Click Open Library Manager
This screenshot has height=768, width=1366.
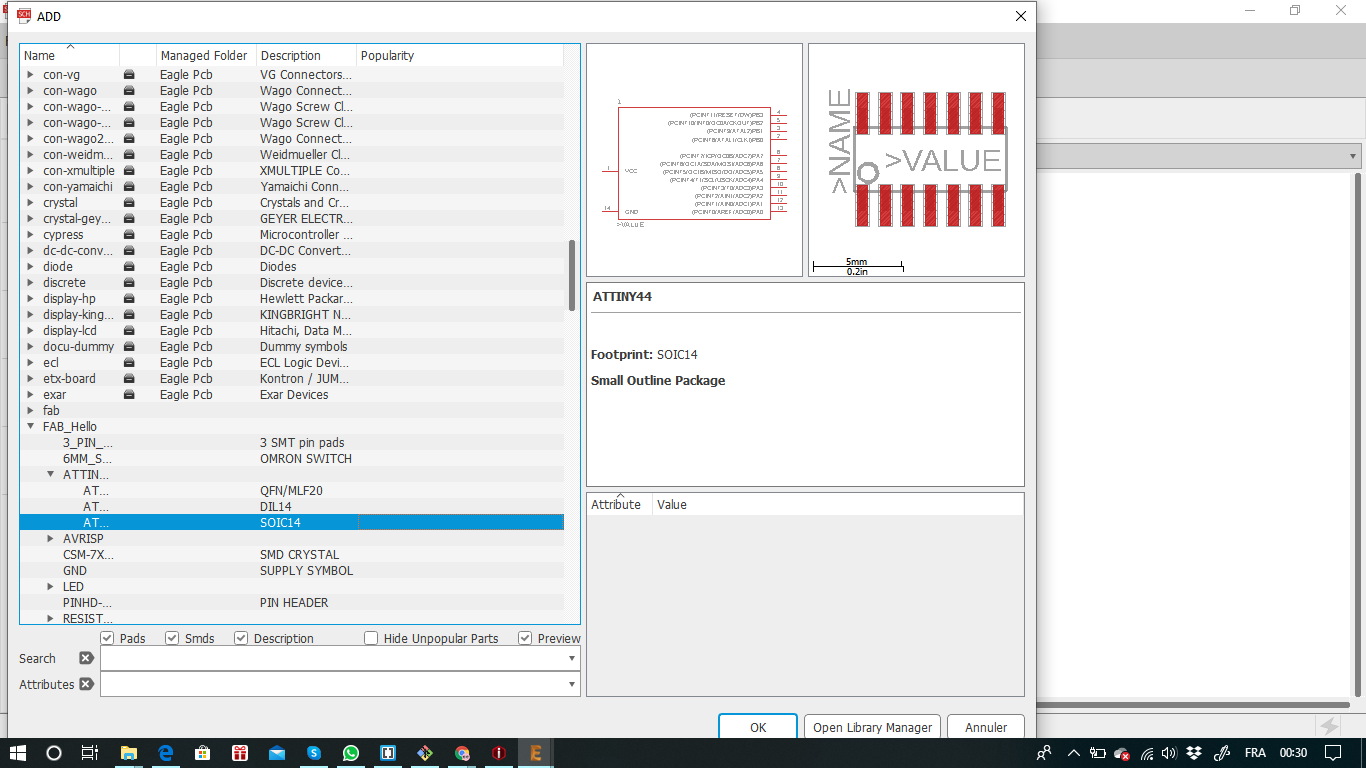click(x=872, y=728)
